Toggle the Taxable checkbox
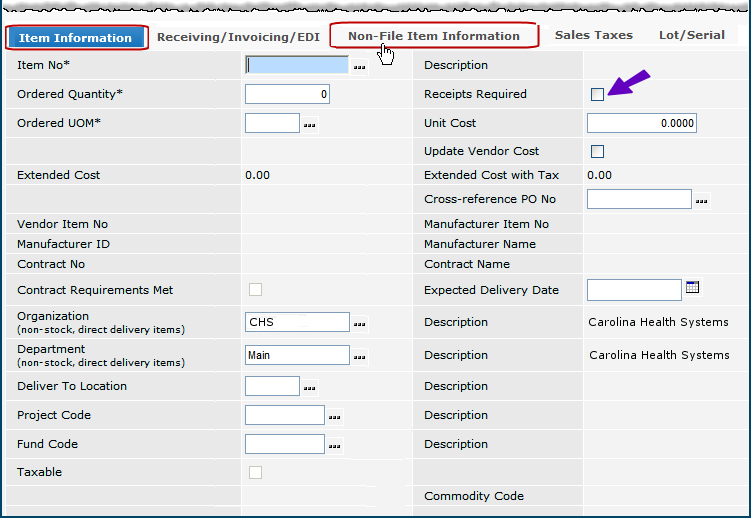 [256, 472]
